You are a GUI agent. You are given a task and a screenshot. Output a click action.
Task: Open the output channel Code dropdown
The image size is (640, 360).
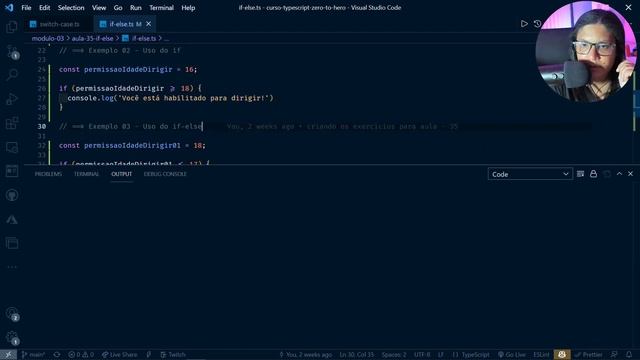(x=530, y=174)
